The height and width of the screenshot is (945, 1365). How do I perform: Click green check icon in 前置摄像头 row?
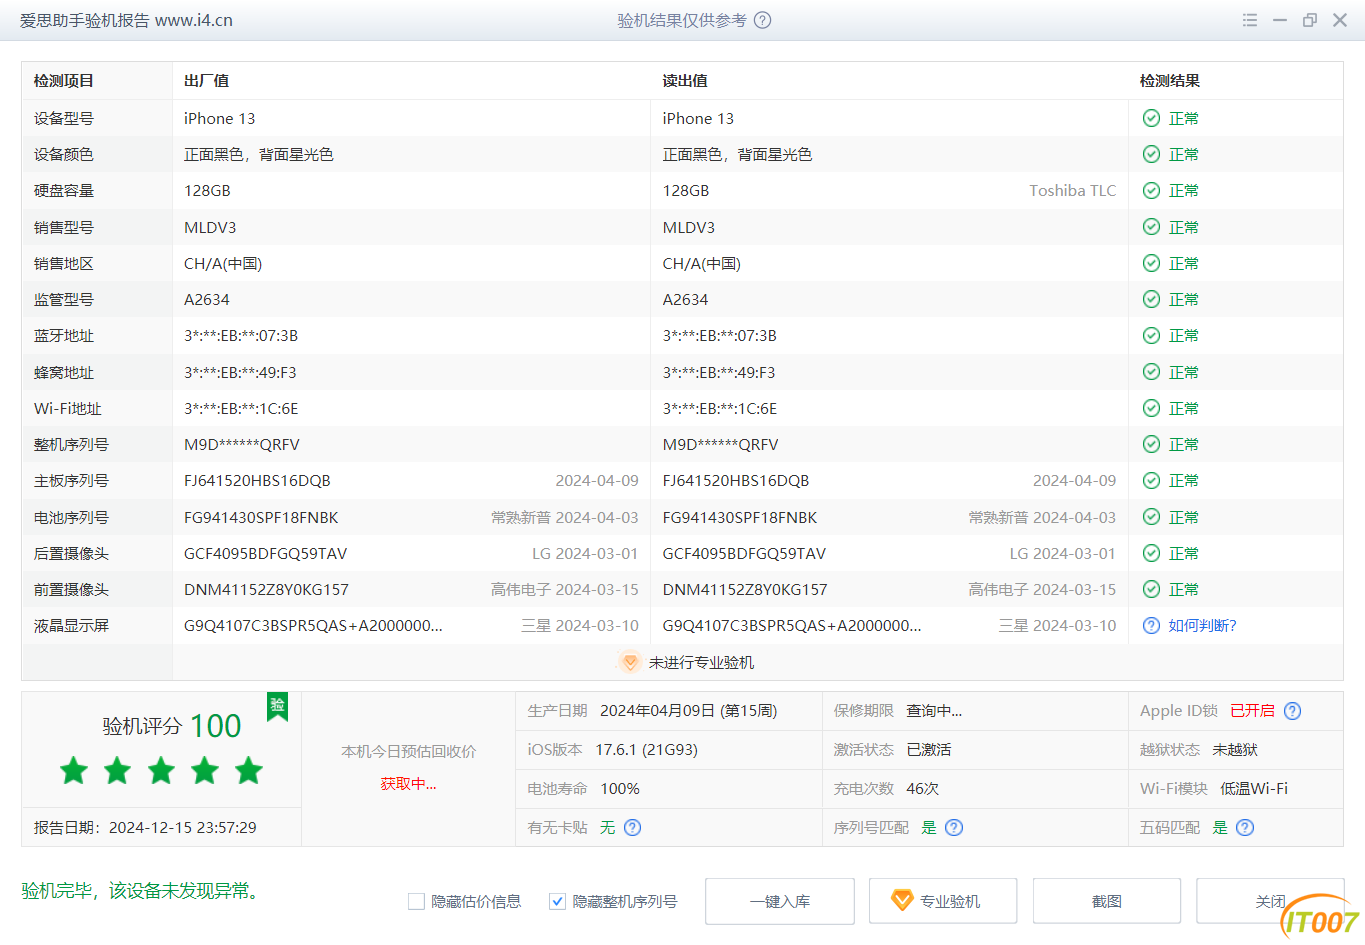(x=1151, y=589)
